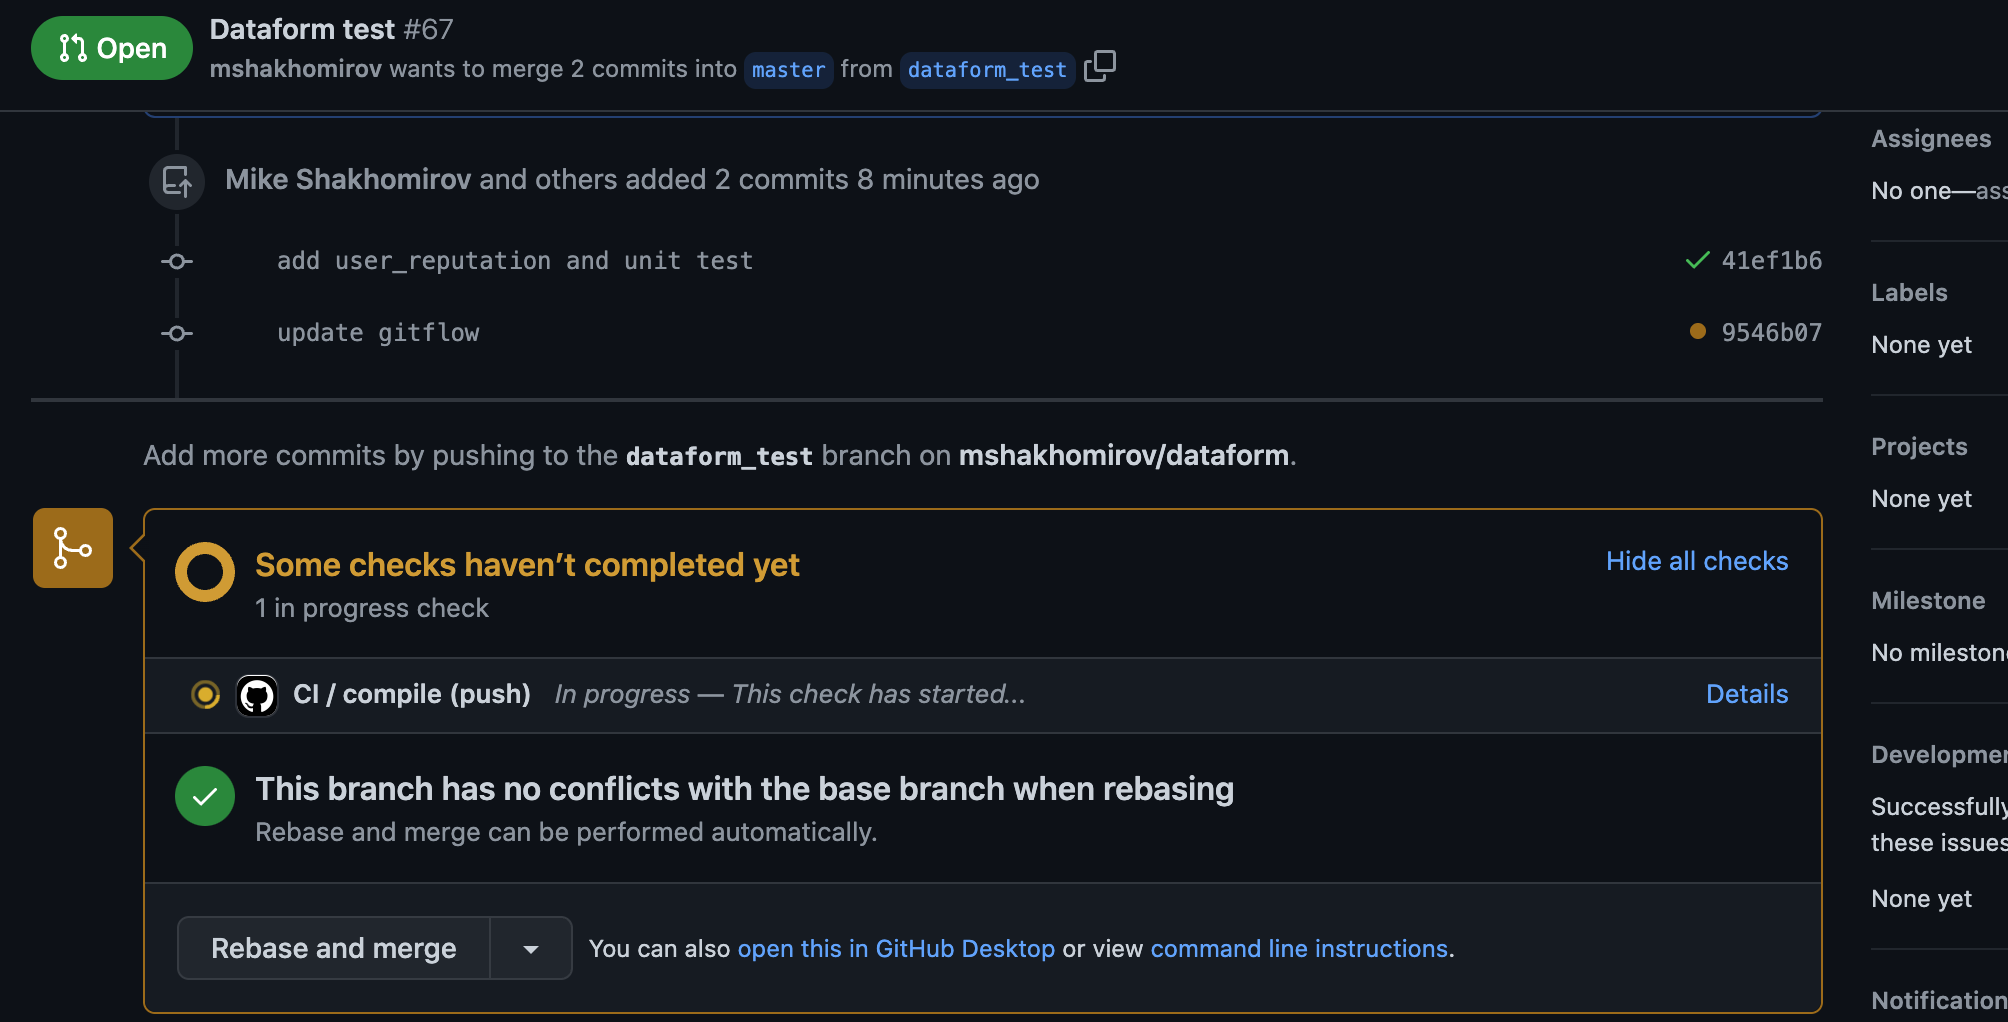The image size is (2008, 1022).
Task: Open the merge method dropdown arrow
Action: click(x=530, y=948)
